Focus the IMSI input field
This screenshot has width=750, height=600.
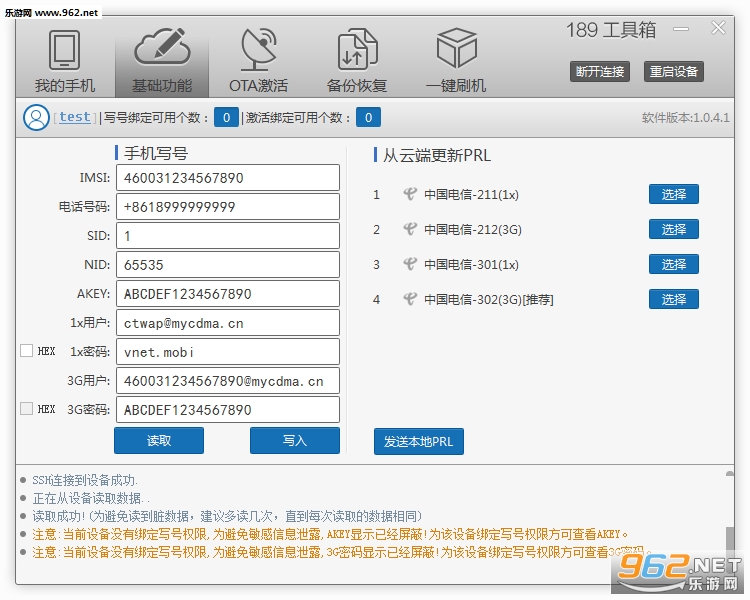[228, 178]
